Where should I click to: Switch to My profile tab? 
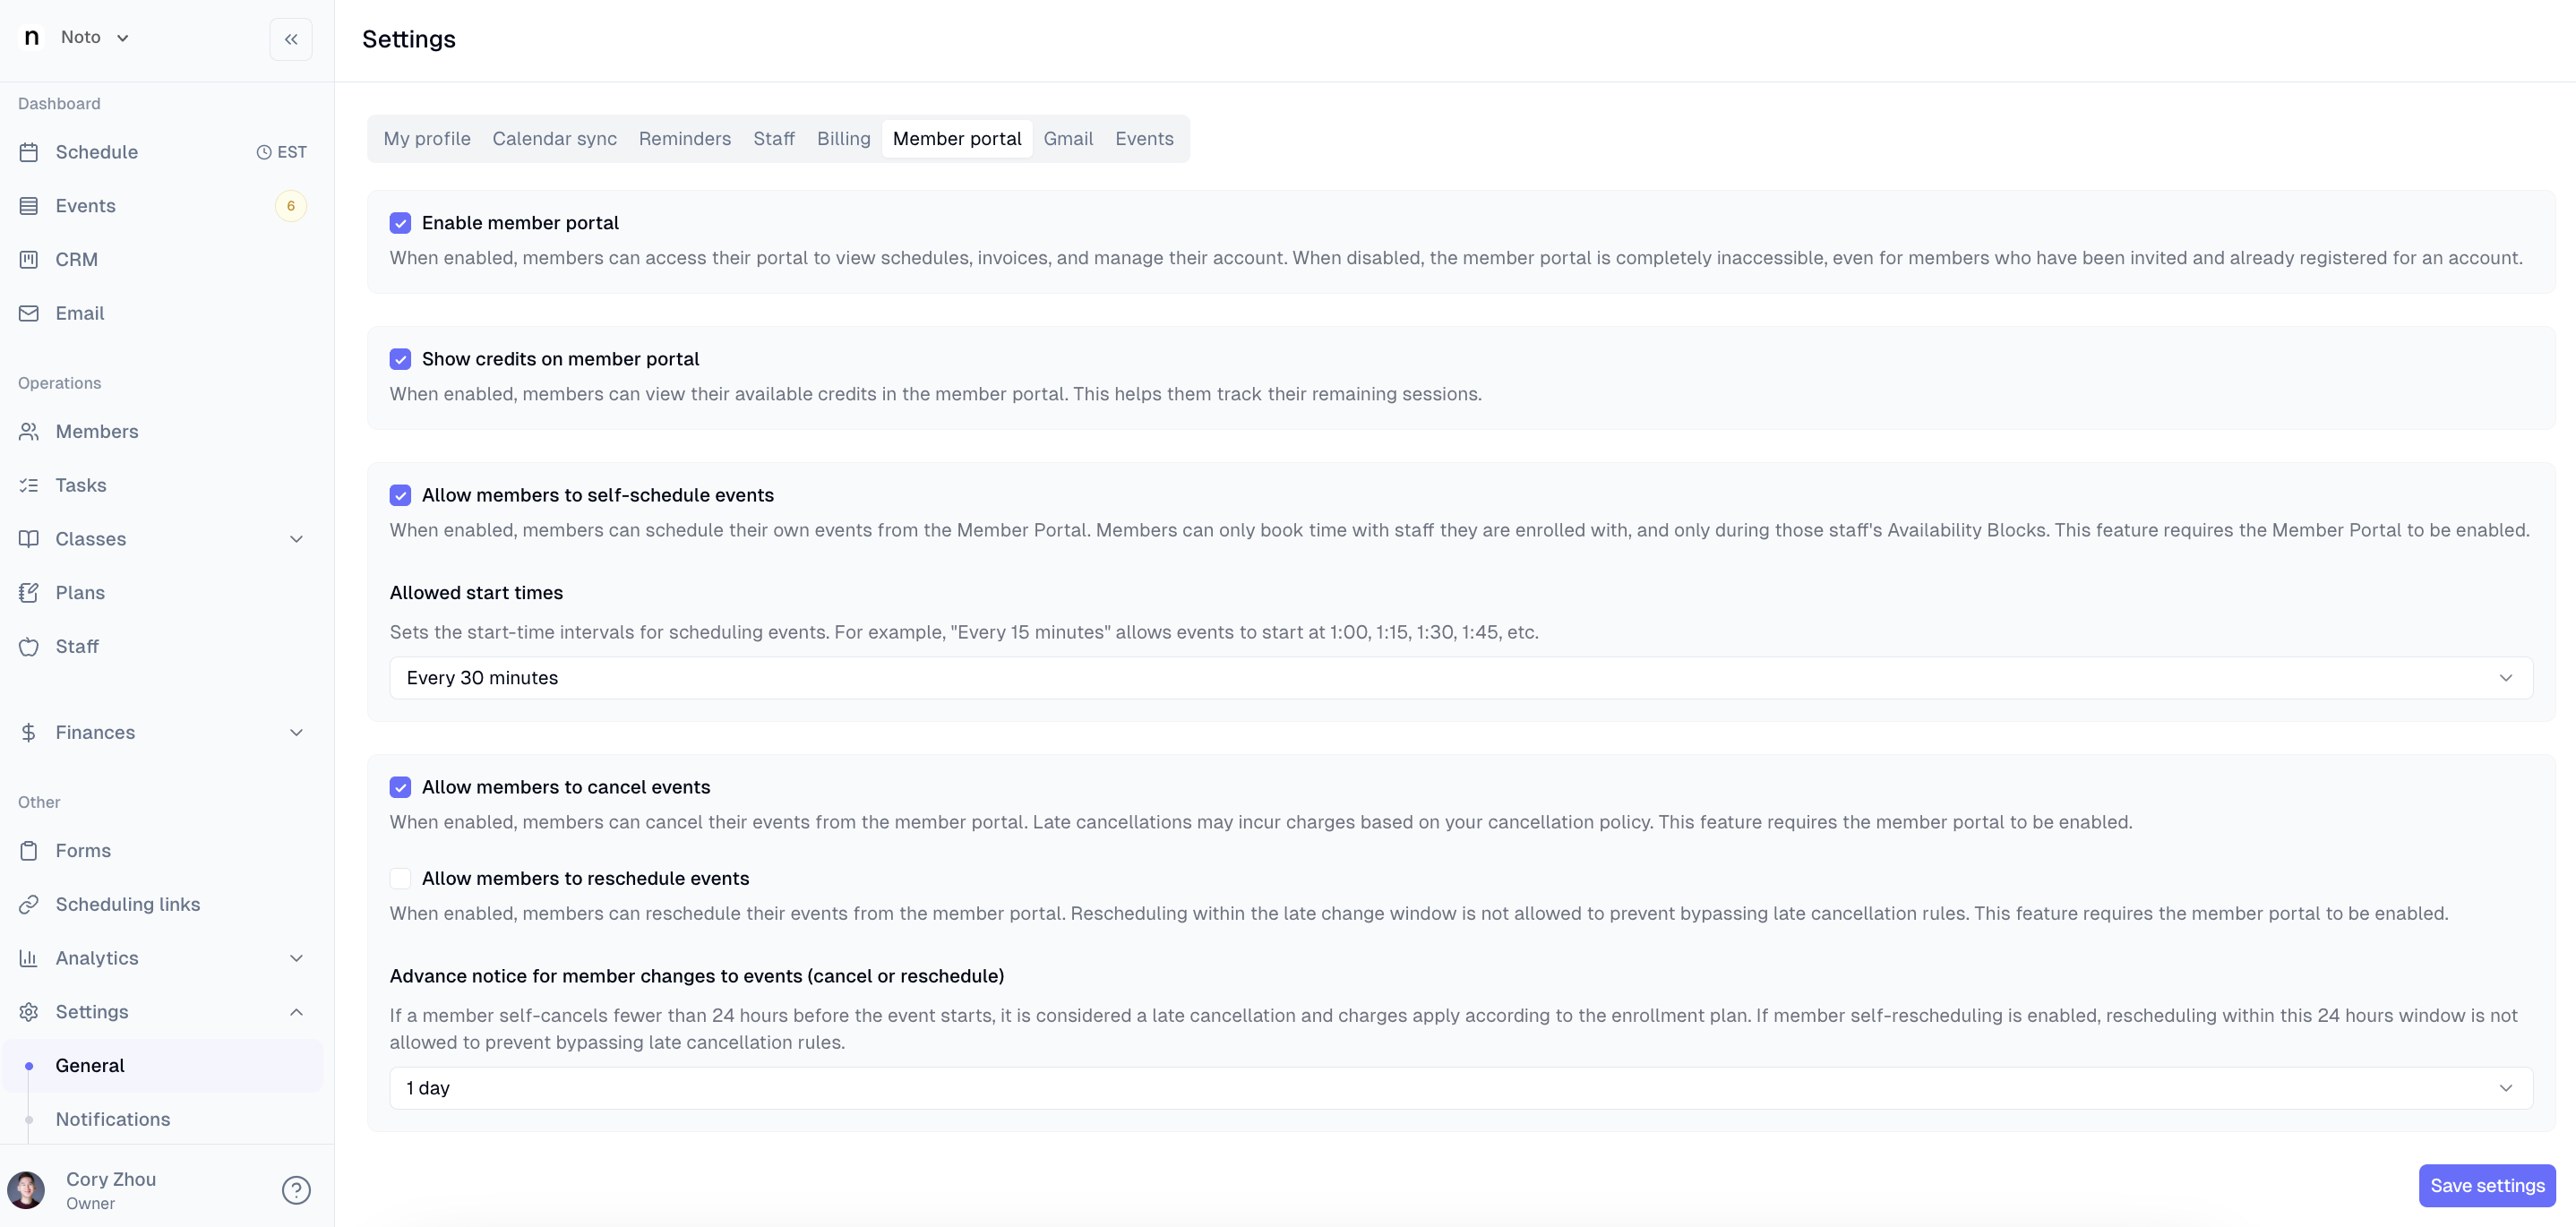tap(427, 139)
